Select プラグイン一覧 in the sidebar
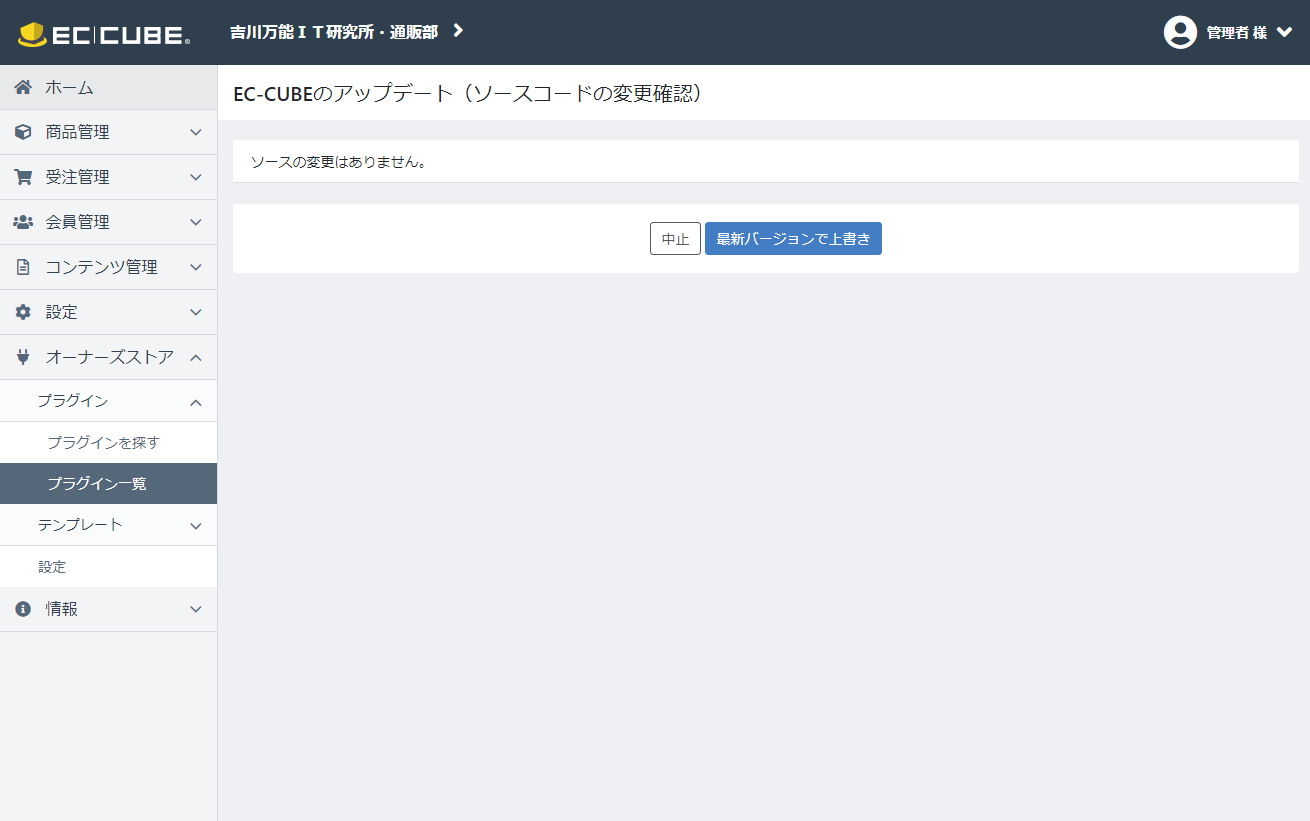The image size is (1310, 821). pyautogui.click(x=97, y=484)
